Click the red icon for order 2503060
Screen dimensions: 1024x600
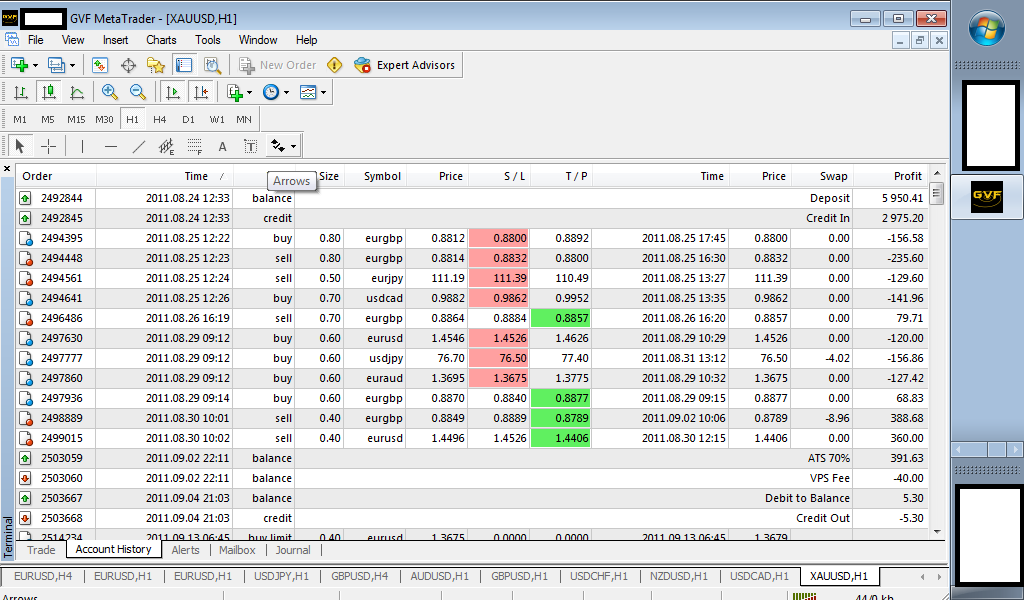pos(25,479)
